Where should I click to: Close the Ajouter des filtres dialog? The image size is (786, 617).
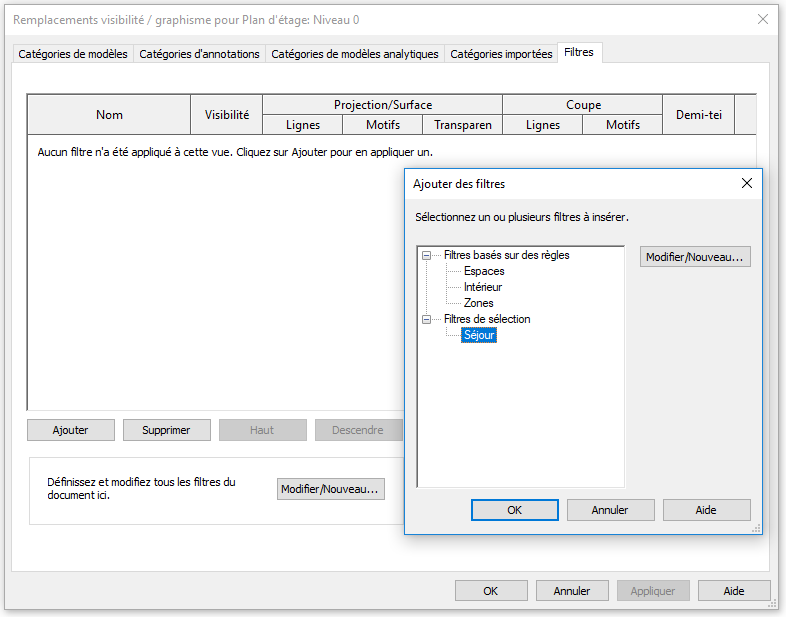[x=746, y=184]
